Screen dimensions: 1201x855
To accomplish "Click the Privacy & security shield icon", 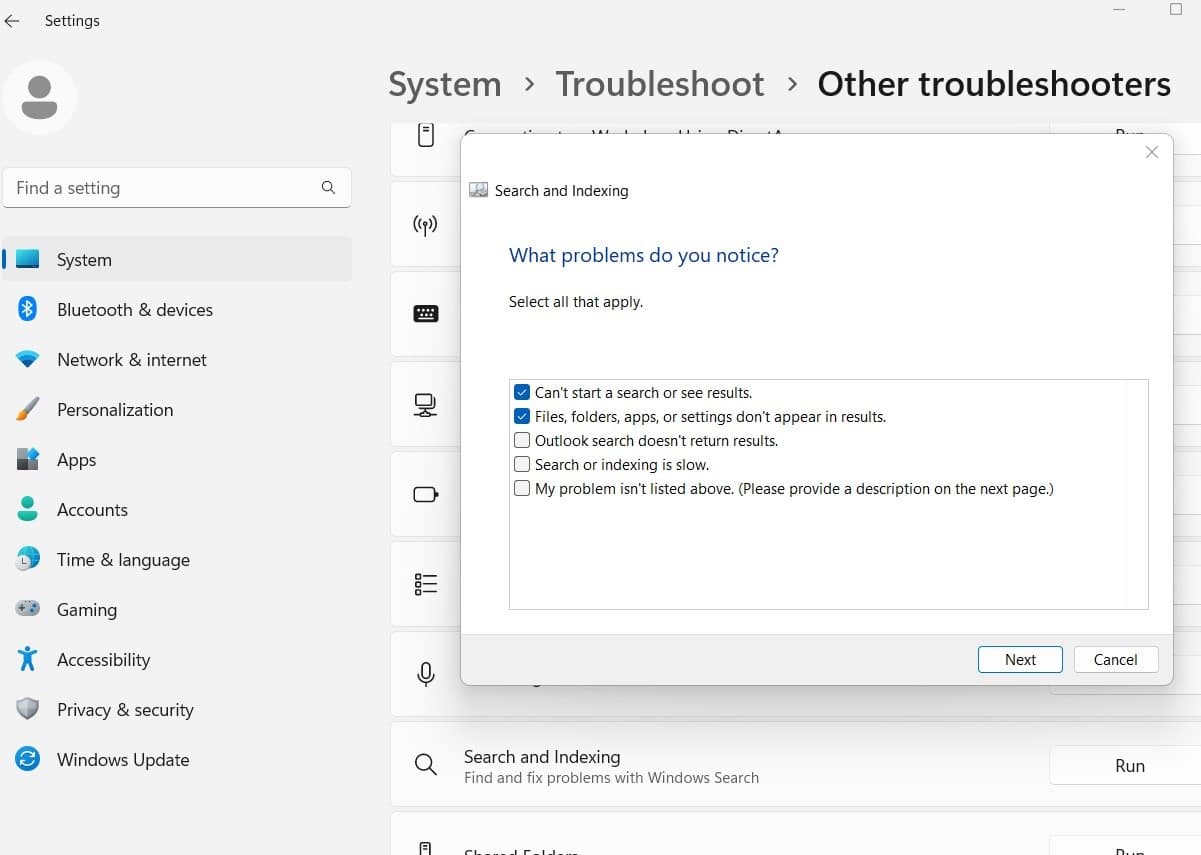I will (28, 709).
